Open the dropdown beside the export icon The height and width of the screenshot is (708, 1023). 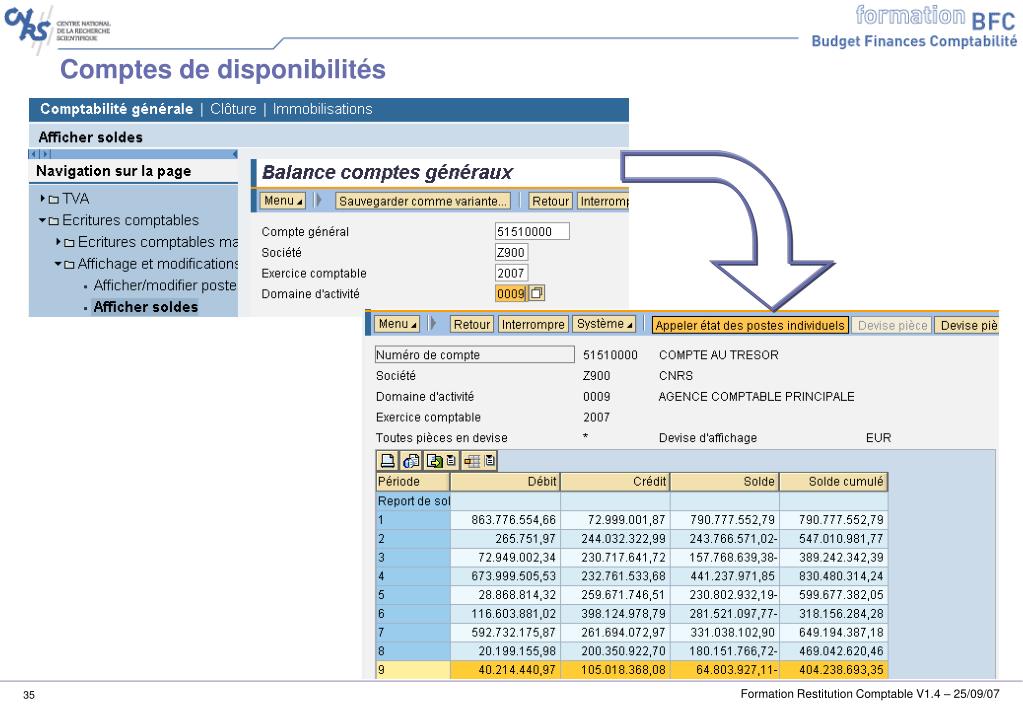pos(451,461)
